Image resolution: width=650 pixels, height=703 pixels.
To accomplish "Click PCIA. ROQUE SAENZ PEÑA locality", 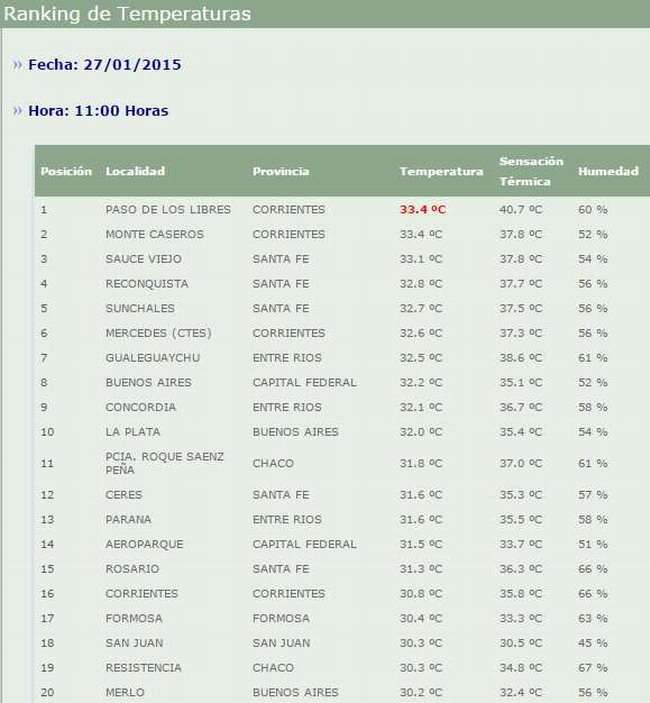I will click(x=165, y=463).
